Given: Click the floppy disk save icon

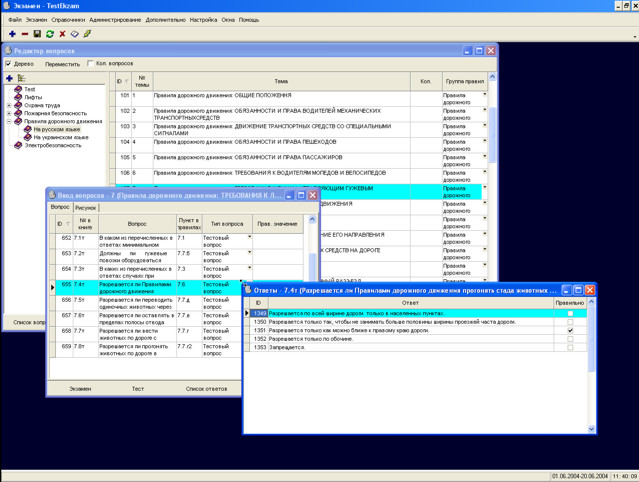Looking at the screenshot, I should (37, 34).
